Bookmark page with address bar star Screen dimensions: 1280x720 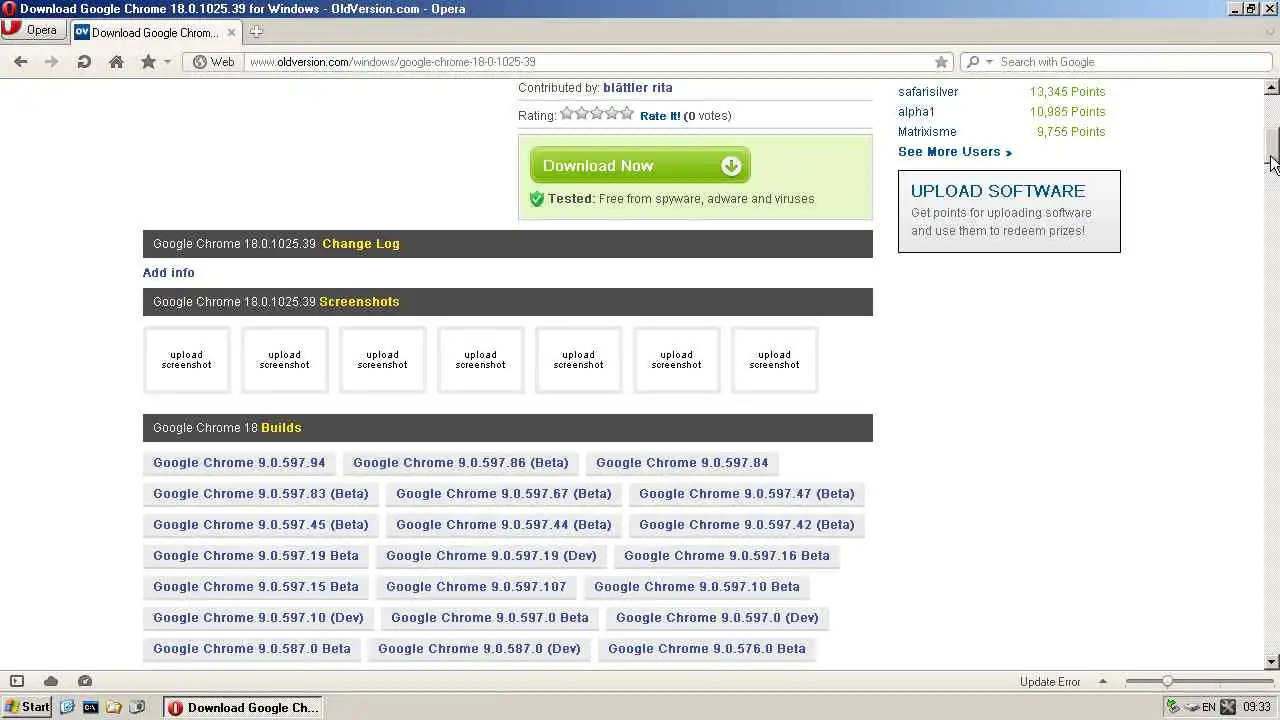[x=941, y=62]
